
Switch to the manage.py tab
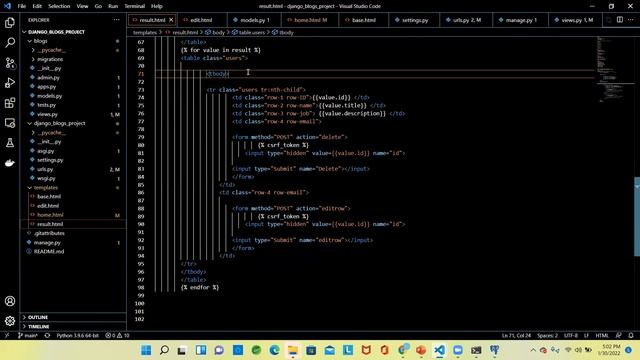[520, 20]
